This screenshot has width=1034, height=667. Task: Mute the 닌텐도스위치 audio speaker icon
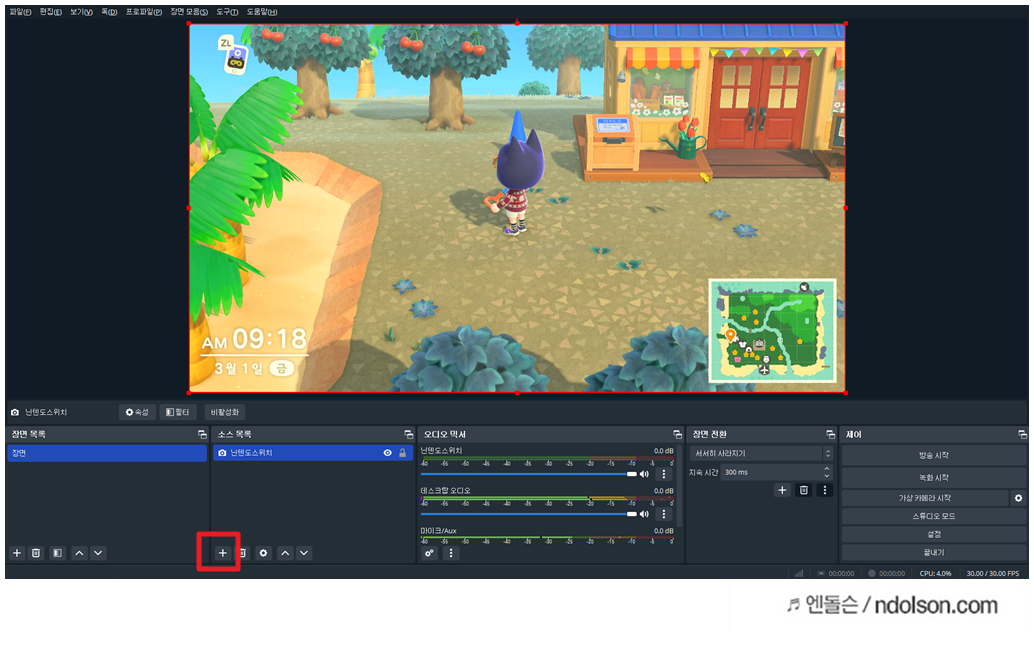tap(644, 474)
